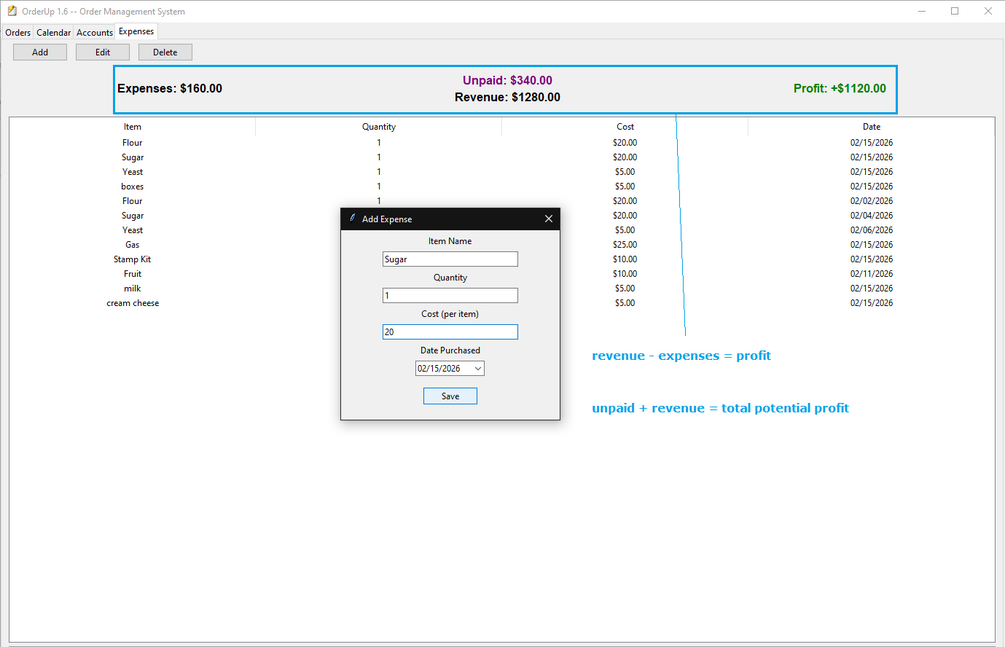1005x647 pixels.
Task: Click the 02/04/2026 date cell
Action: (x=871, y=215)
